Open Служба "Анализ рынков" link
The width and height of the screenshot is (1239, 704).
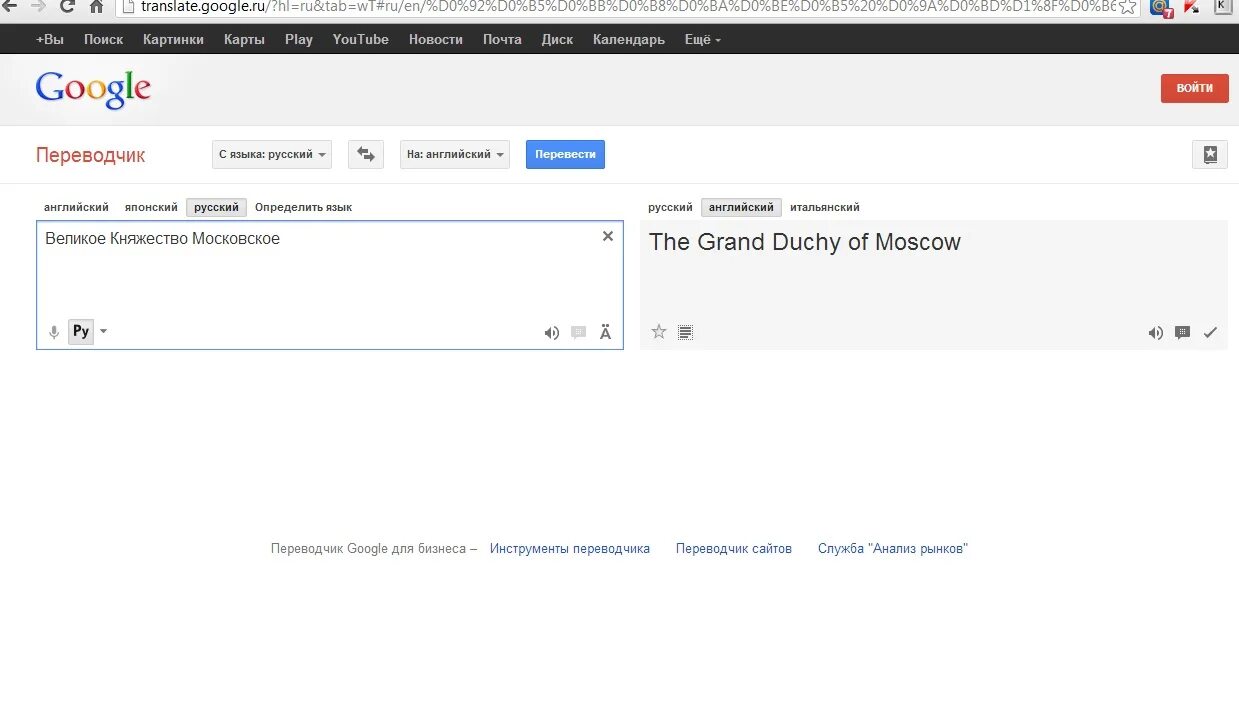click(893, 548)
